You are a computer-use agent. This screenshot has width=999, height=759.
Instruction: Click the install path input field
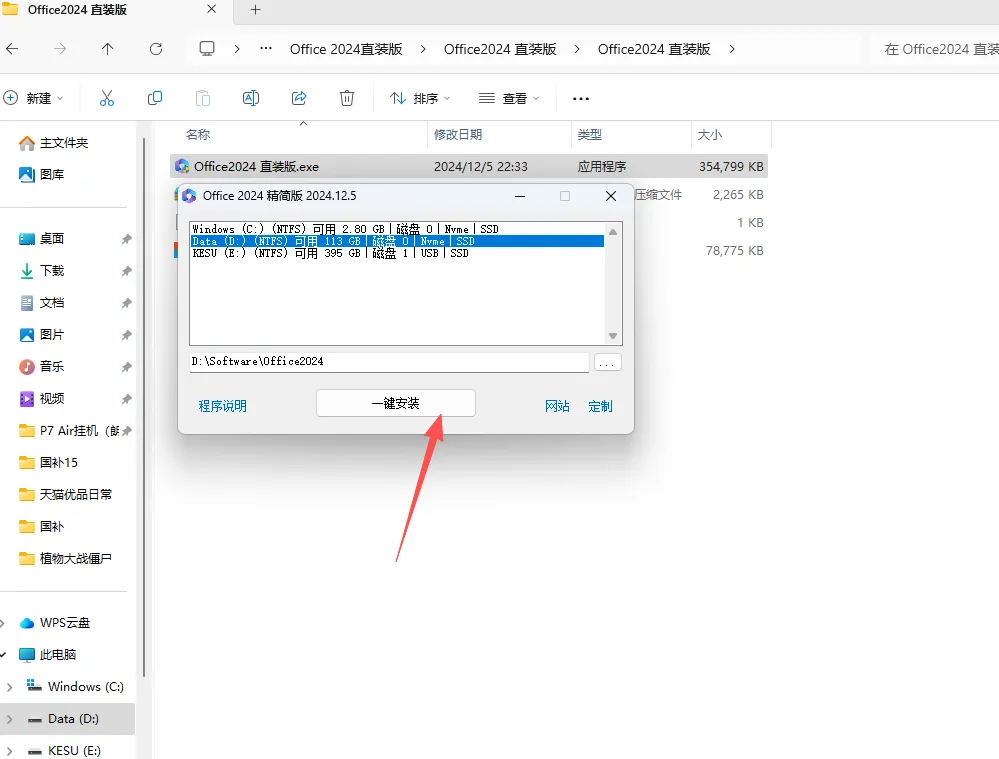click(x=389, y=362)
